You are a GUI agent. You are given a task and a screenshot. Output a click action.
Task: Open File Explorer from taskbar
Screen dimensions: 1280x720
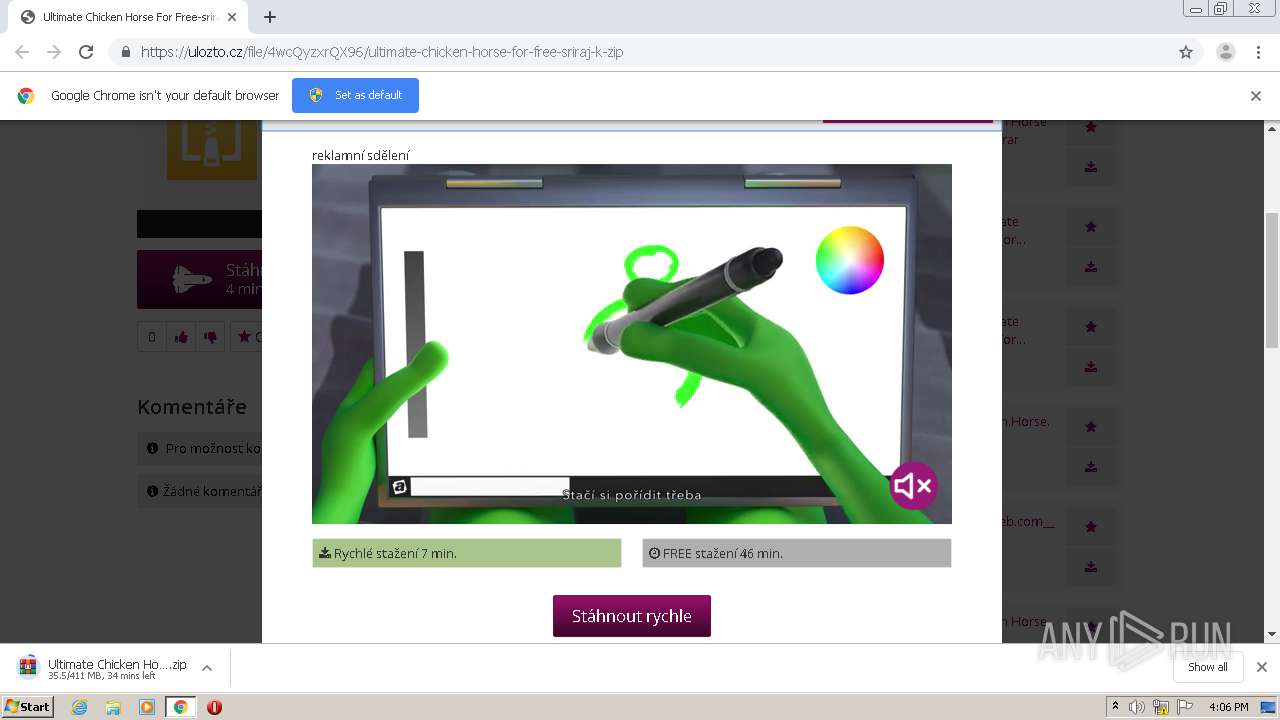click(113, 707)
